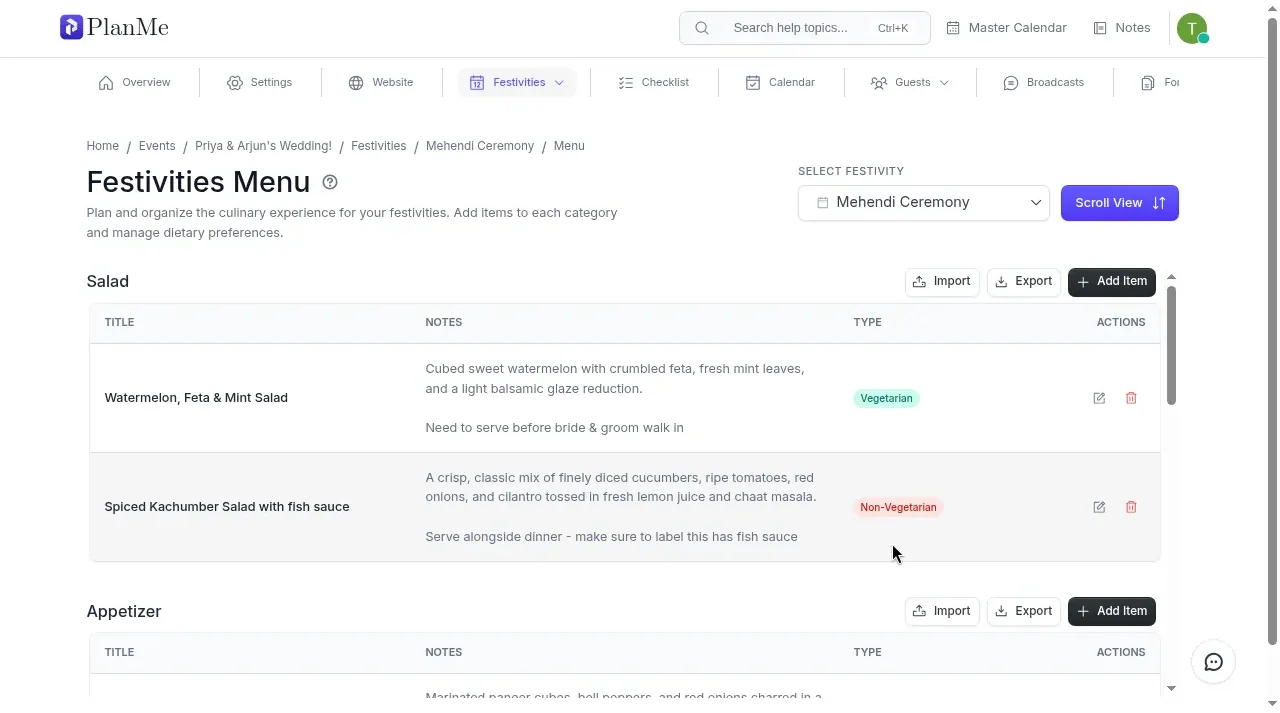Open the Settings tab
This screenshot has width=1280, height=713.
coord(260,83)
